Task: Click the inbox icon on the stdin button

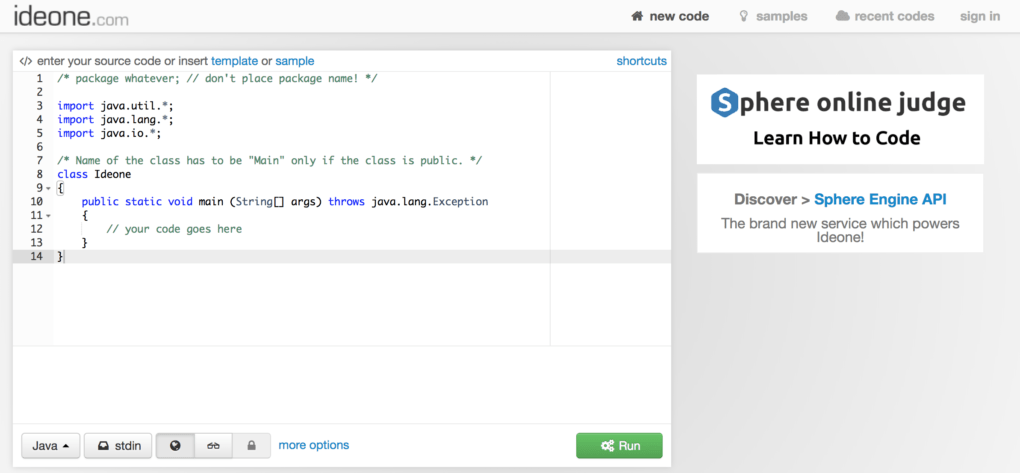Action: (102, 446)
